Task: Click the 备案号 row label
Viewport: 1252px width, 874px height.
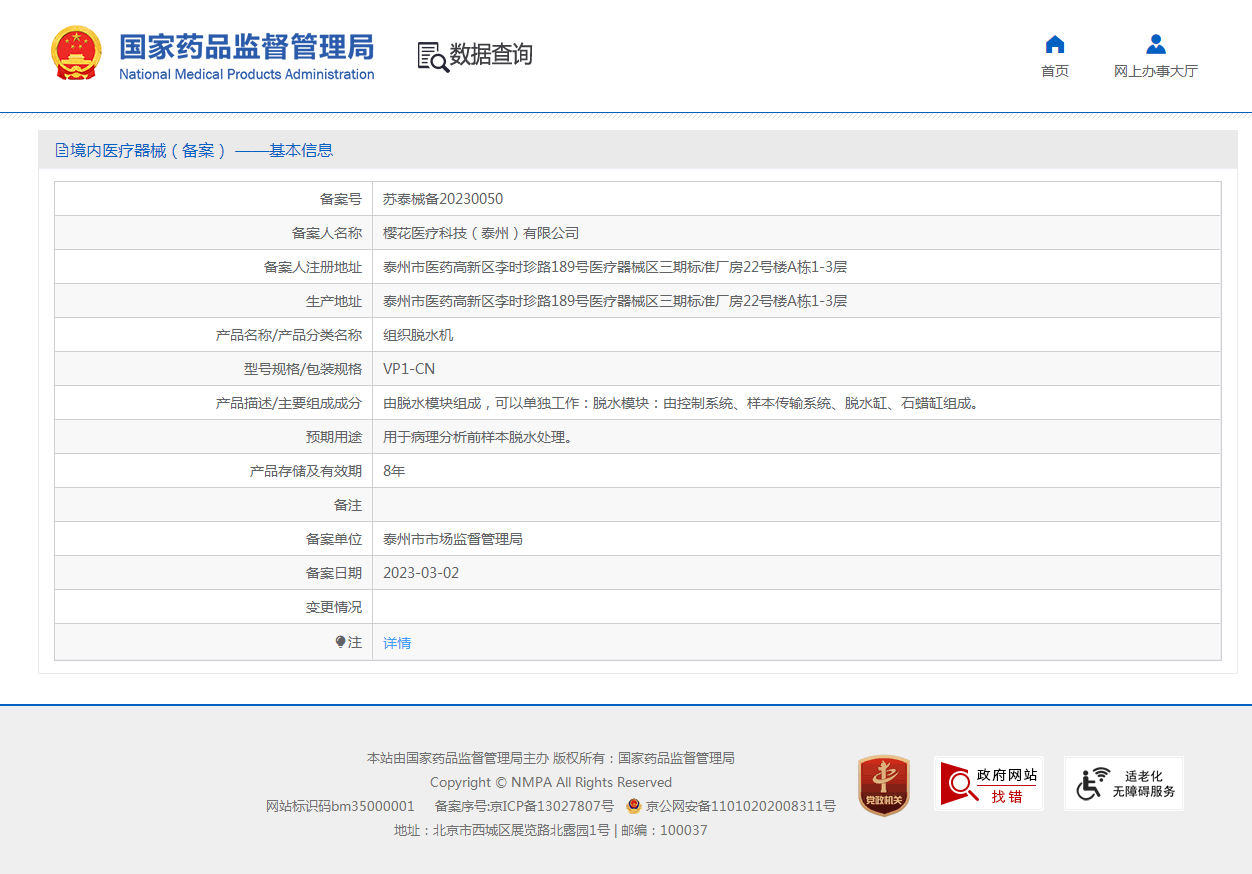Action: (341, 199)
